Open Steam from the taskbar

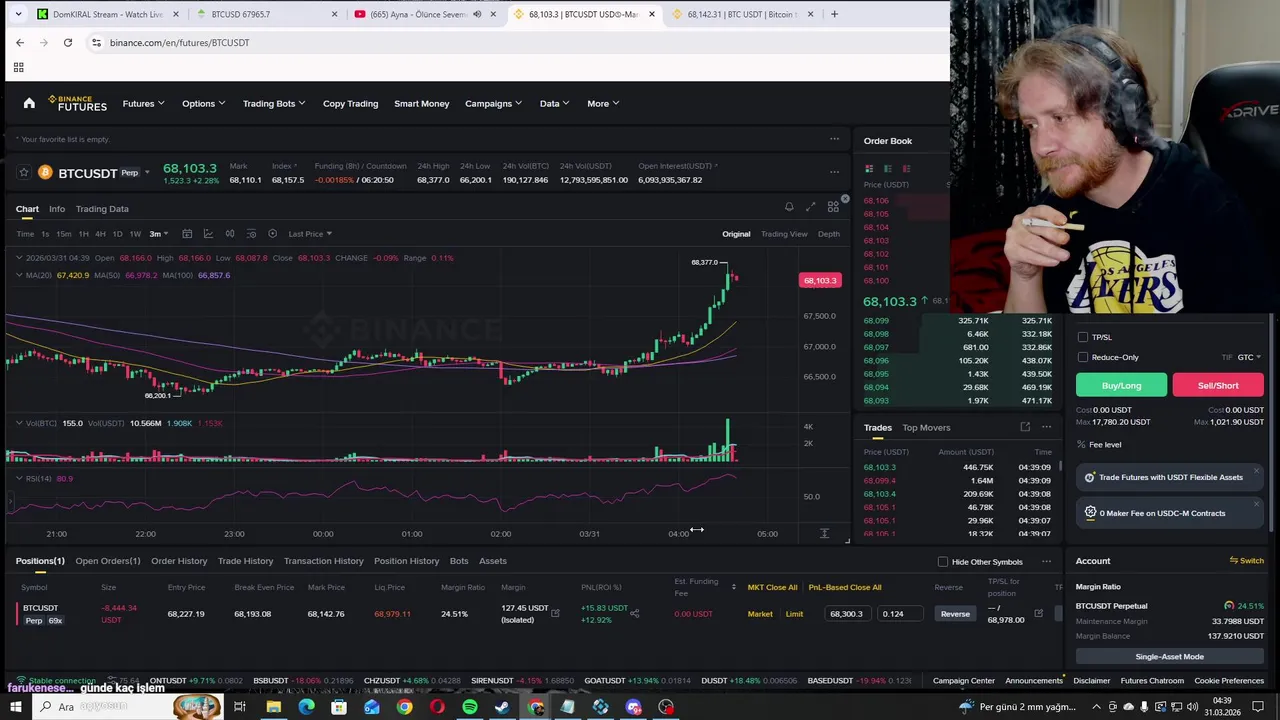point(502,707)
